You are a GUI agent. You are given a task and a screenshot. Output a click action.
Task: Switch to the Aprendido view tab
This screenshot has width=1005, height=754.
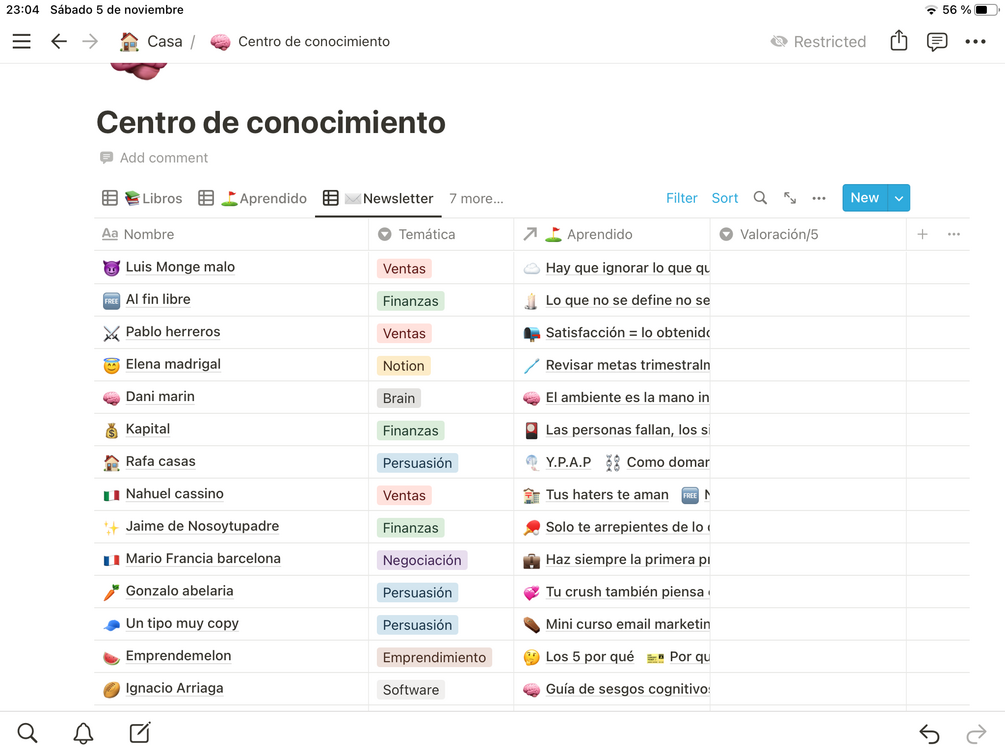coord(253,199)
